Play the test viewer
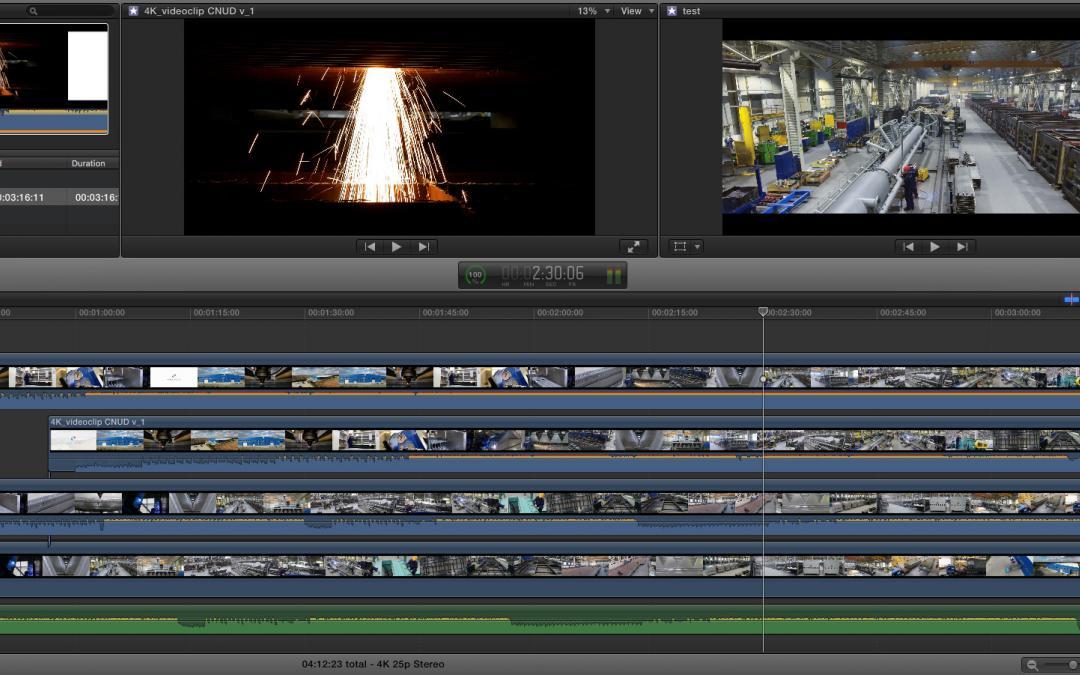1080x675 pixels. coord(935,247)
